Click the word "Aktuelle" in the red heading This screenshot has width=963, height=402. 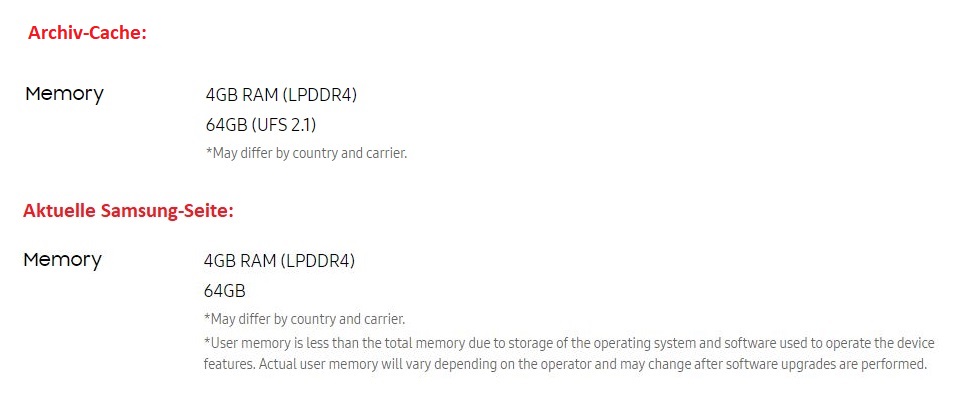pyautogui.click(x=61, y=211)
